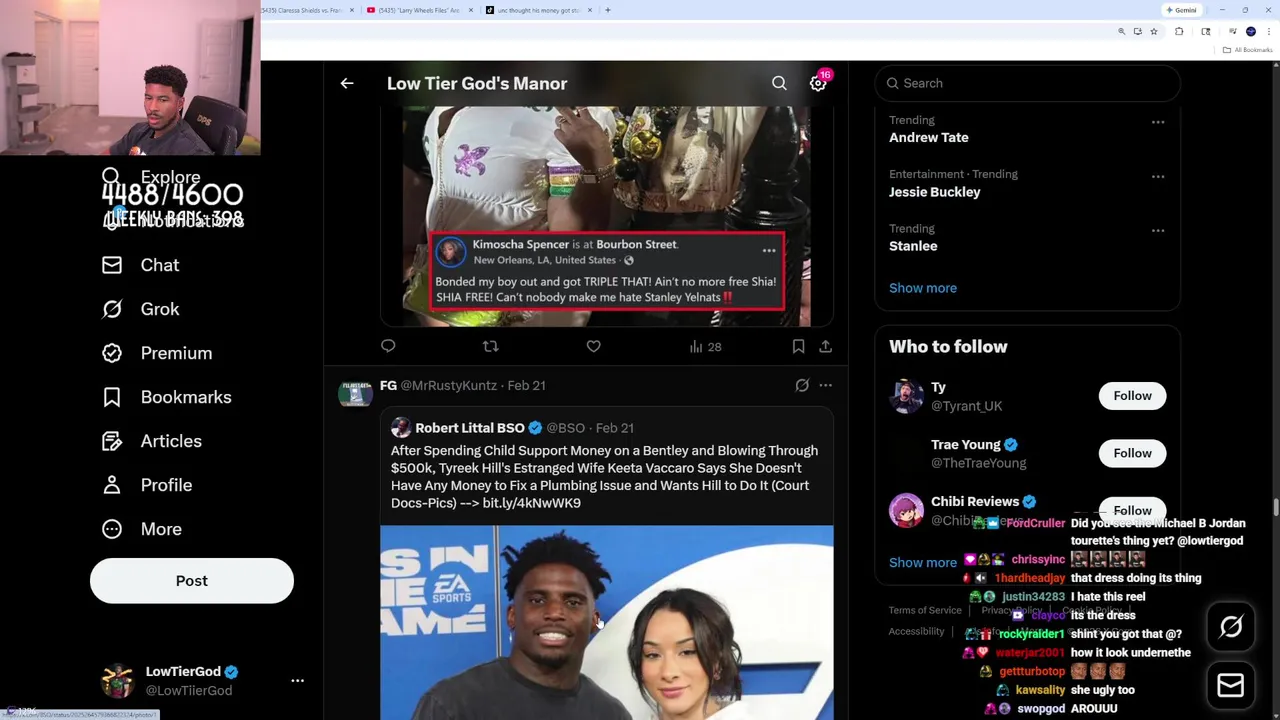The height and width of the screenshot is (720, 1280).
Task: Open the browser extensions puzzle icon
Action: [x=1179, y=32]
